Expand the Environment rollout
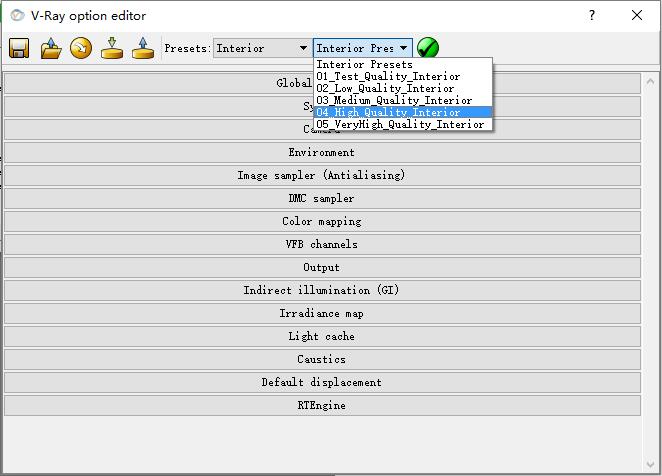662x476 pixels. 322,152
